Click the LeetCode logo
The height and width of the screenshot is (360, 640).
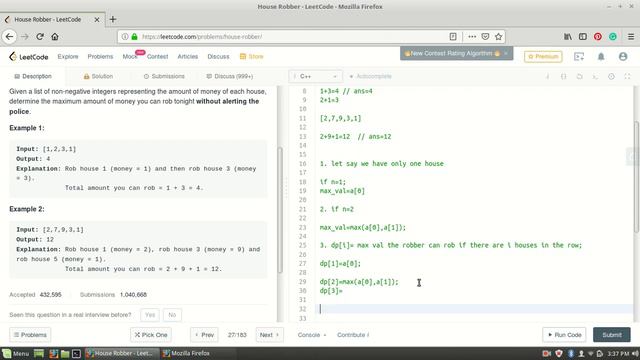click(29, 57)
